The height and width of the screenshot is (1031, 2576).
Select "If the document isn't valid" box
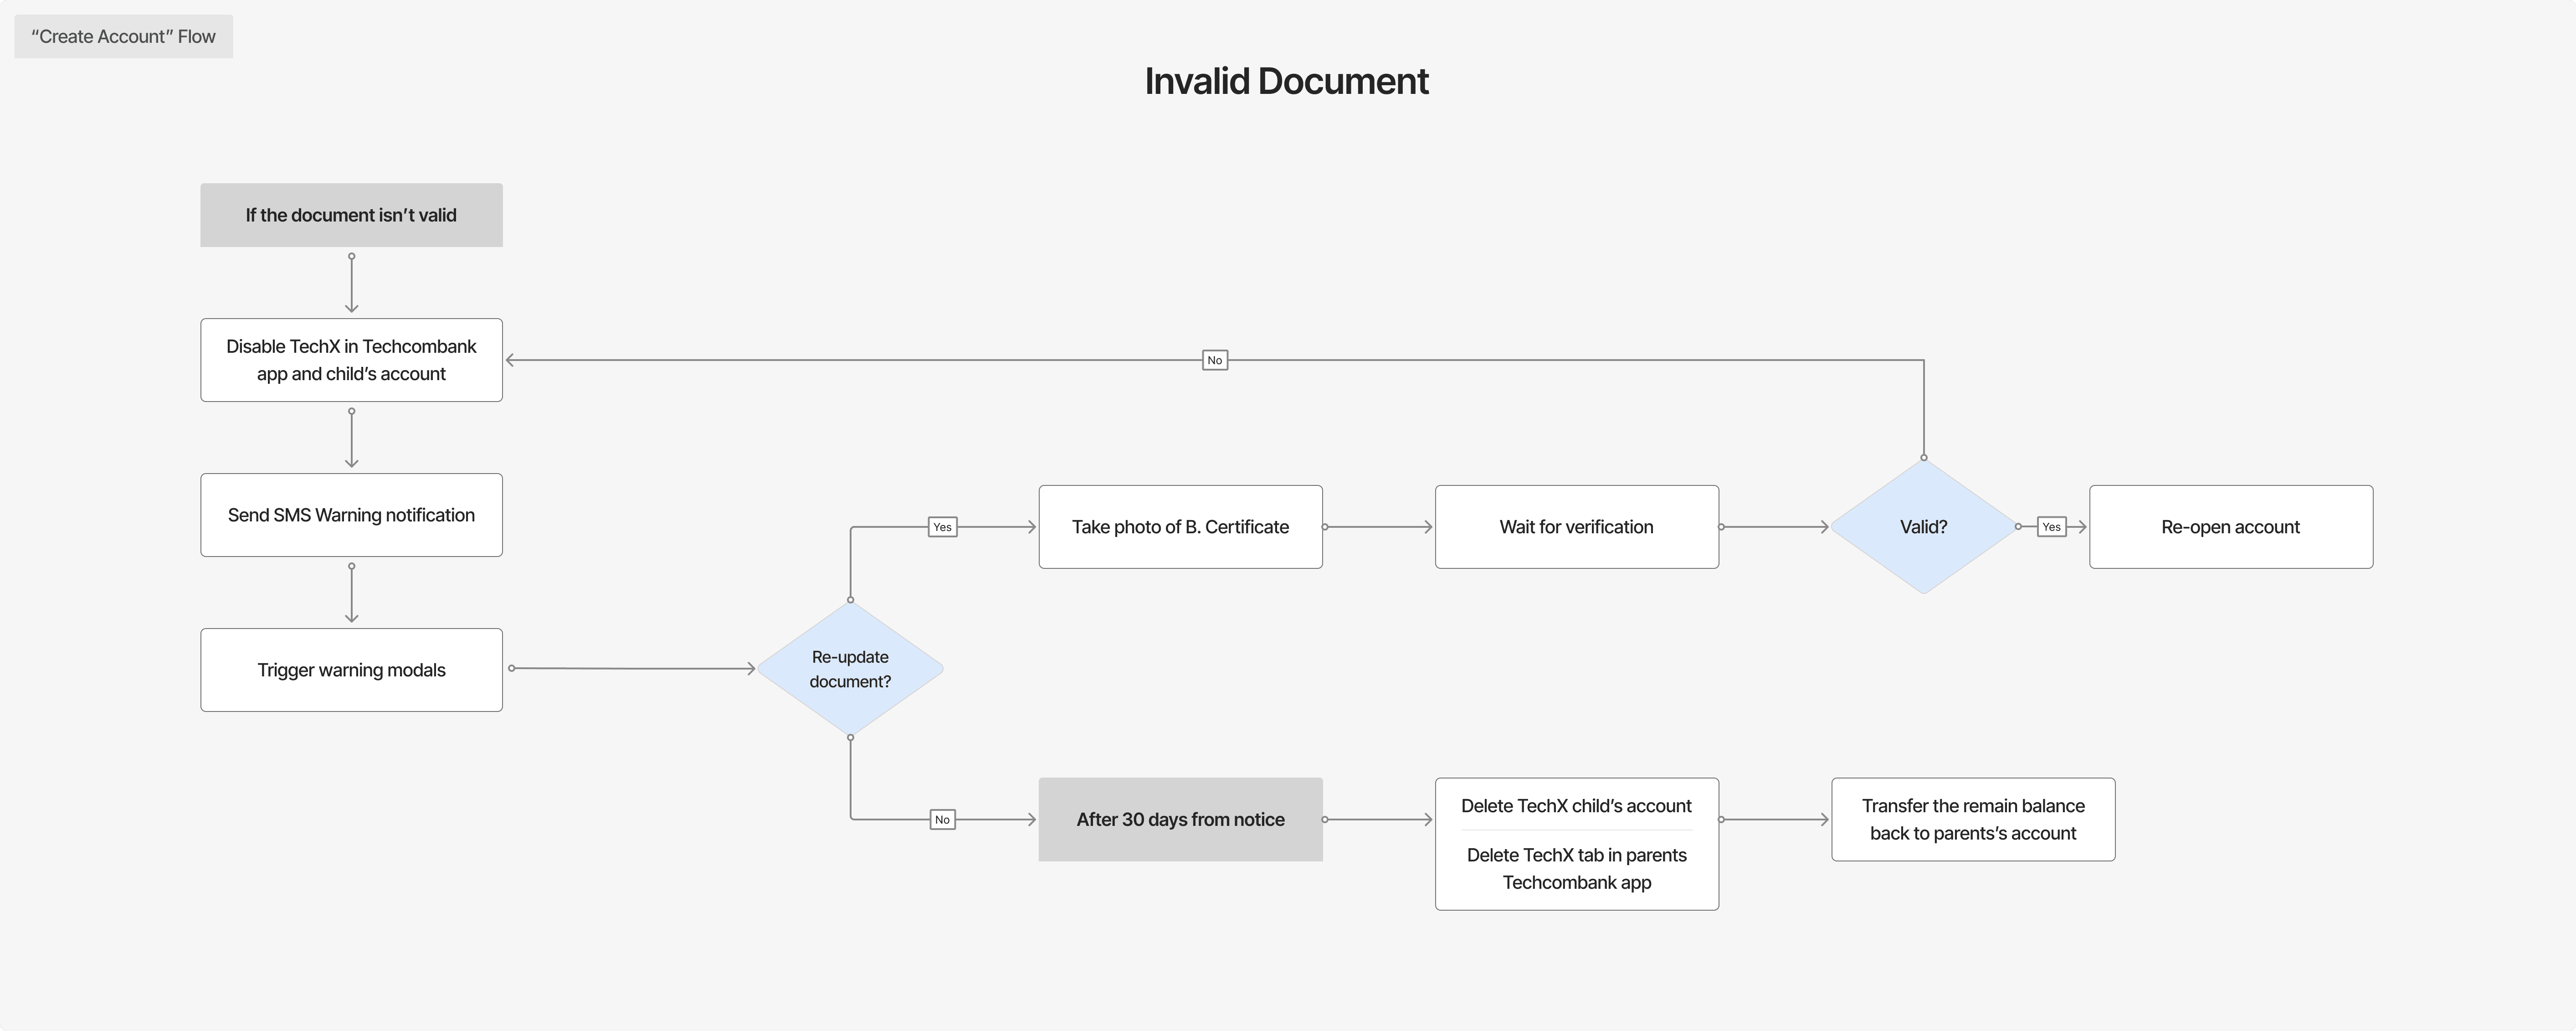pos(351,215)
